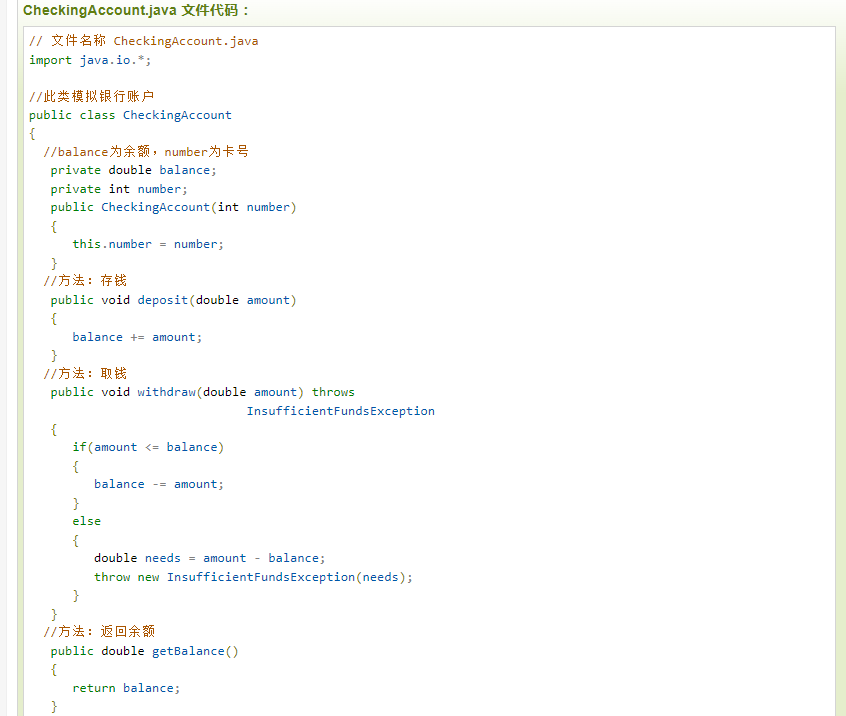The height and width of the screenshot is (716, 846).
Task: Click the "private double balance;" field line
Action: point(134,170)
